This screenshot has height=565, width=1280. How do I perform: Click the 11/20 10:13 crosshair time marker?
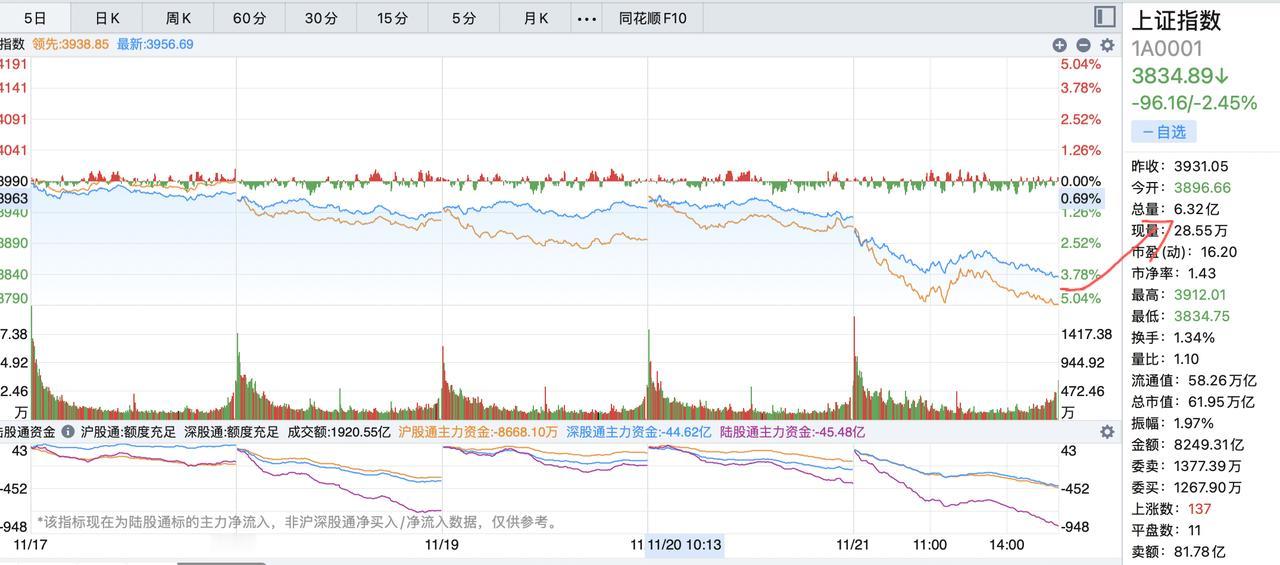685,545
